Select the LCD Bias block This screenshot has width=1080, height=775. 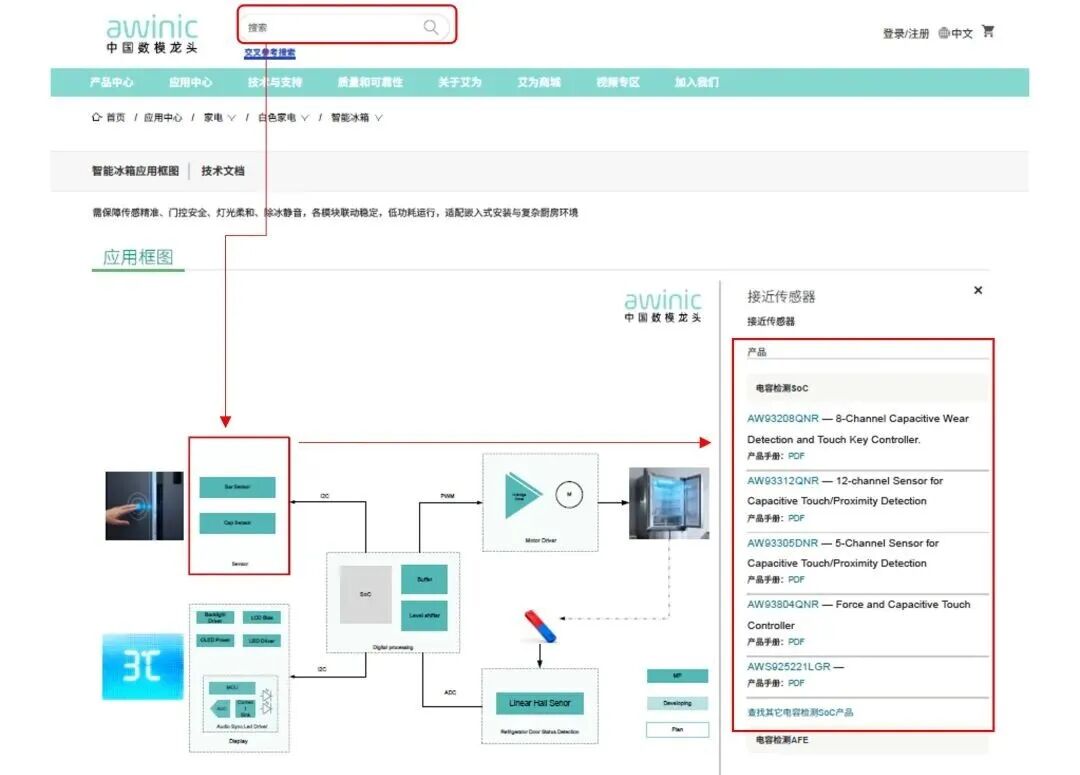click(262, 617)
